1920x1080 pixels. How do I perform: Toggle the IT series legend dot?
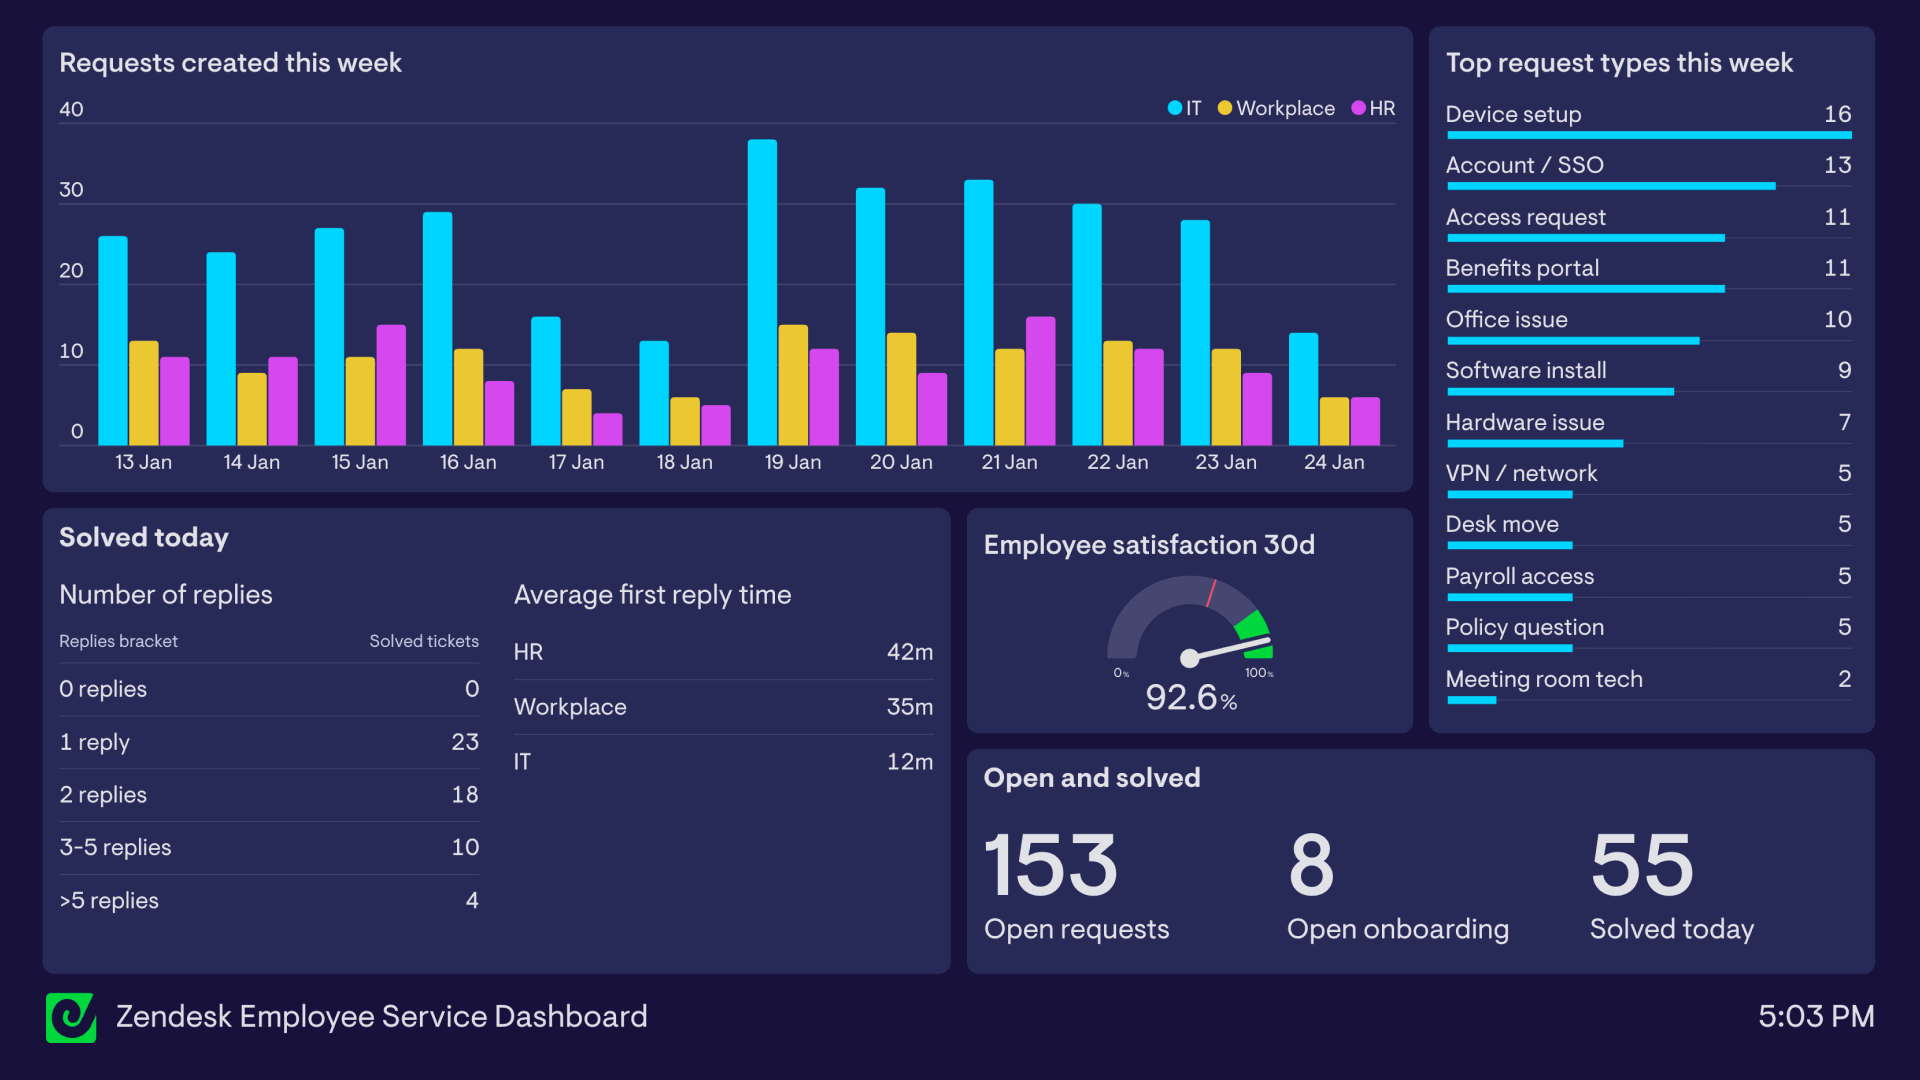pyautogui.click(x=1175, y=108)
